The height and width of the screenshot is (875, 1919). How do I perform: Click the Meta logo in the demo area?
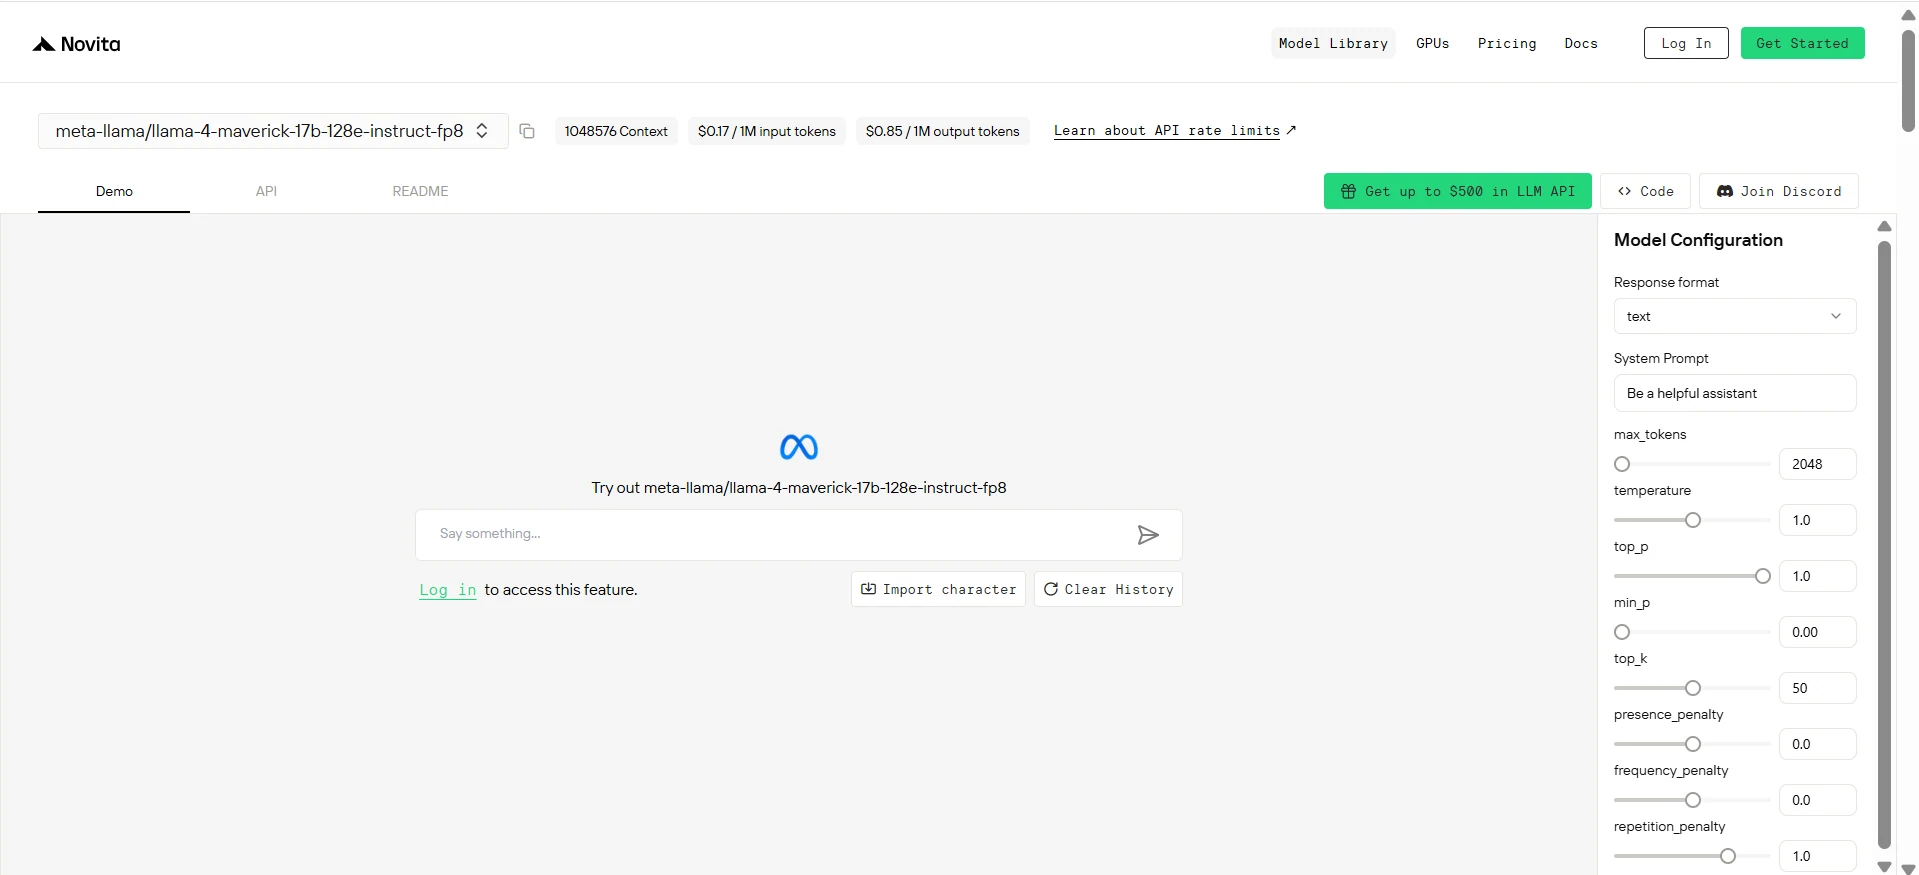pos(799,447)
